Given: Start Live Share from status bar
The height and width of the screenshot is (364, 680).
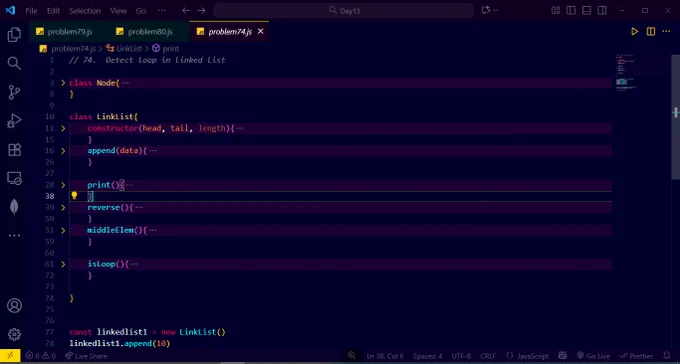Looking at the screenshot, I should tap(86, 356).
